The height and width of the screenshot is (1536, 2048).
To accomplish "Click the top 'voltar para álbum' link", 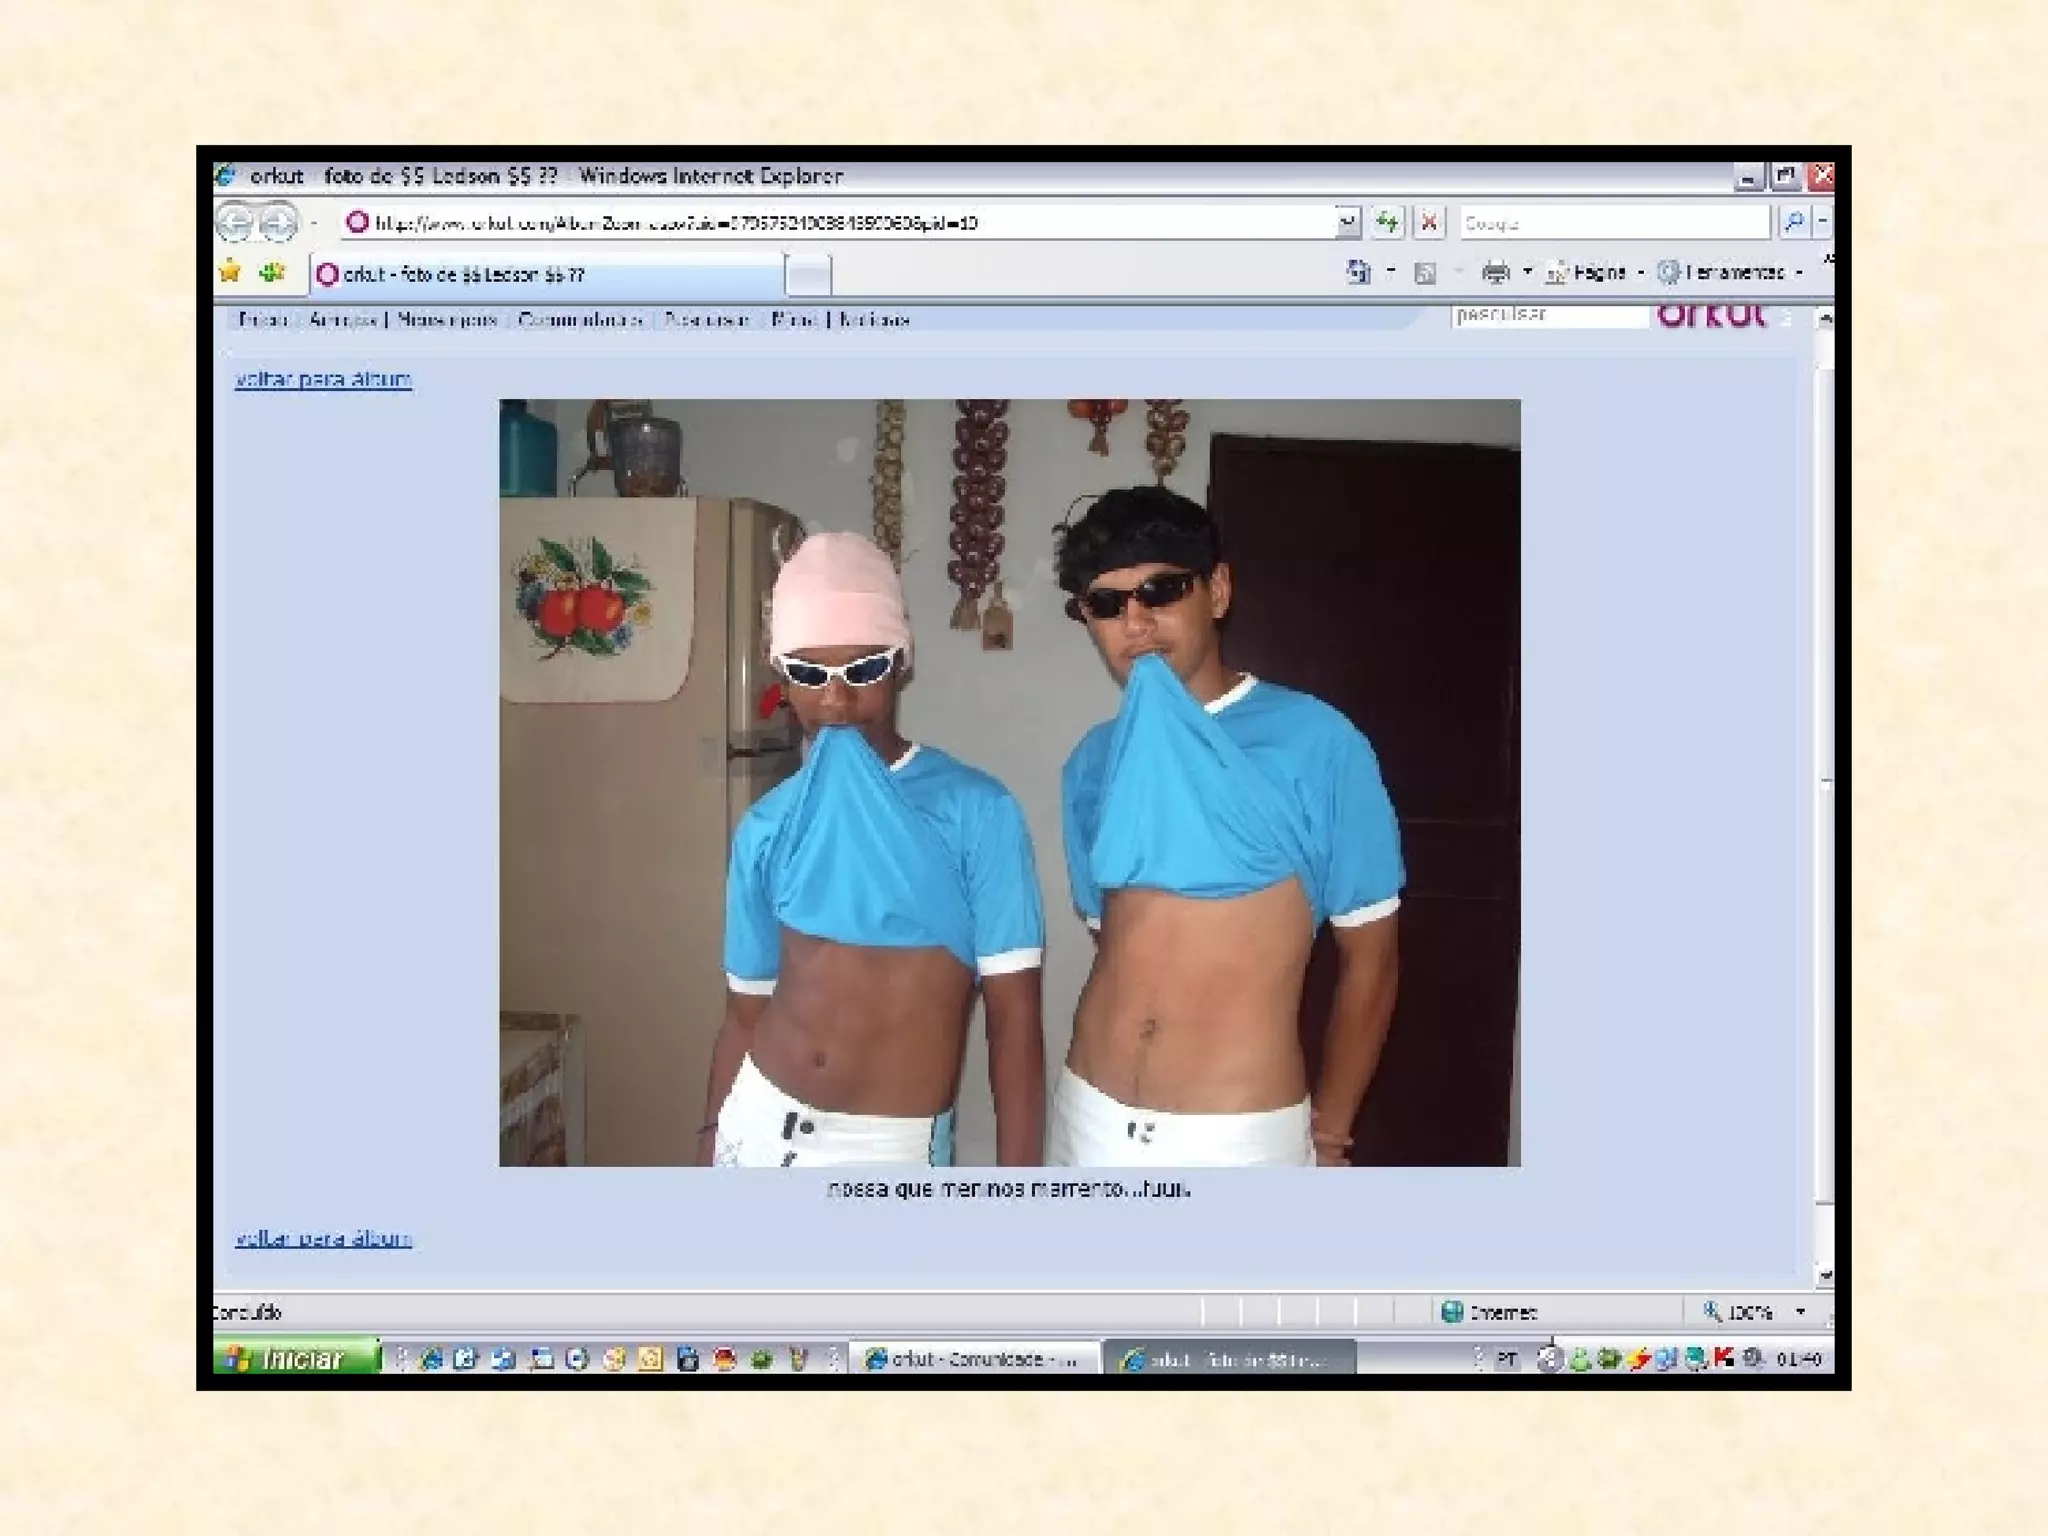I will coord(323,379).
